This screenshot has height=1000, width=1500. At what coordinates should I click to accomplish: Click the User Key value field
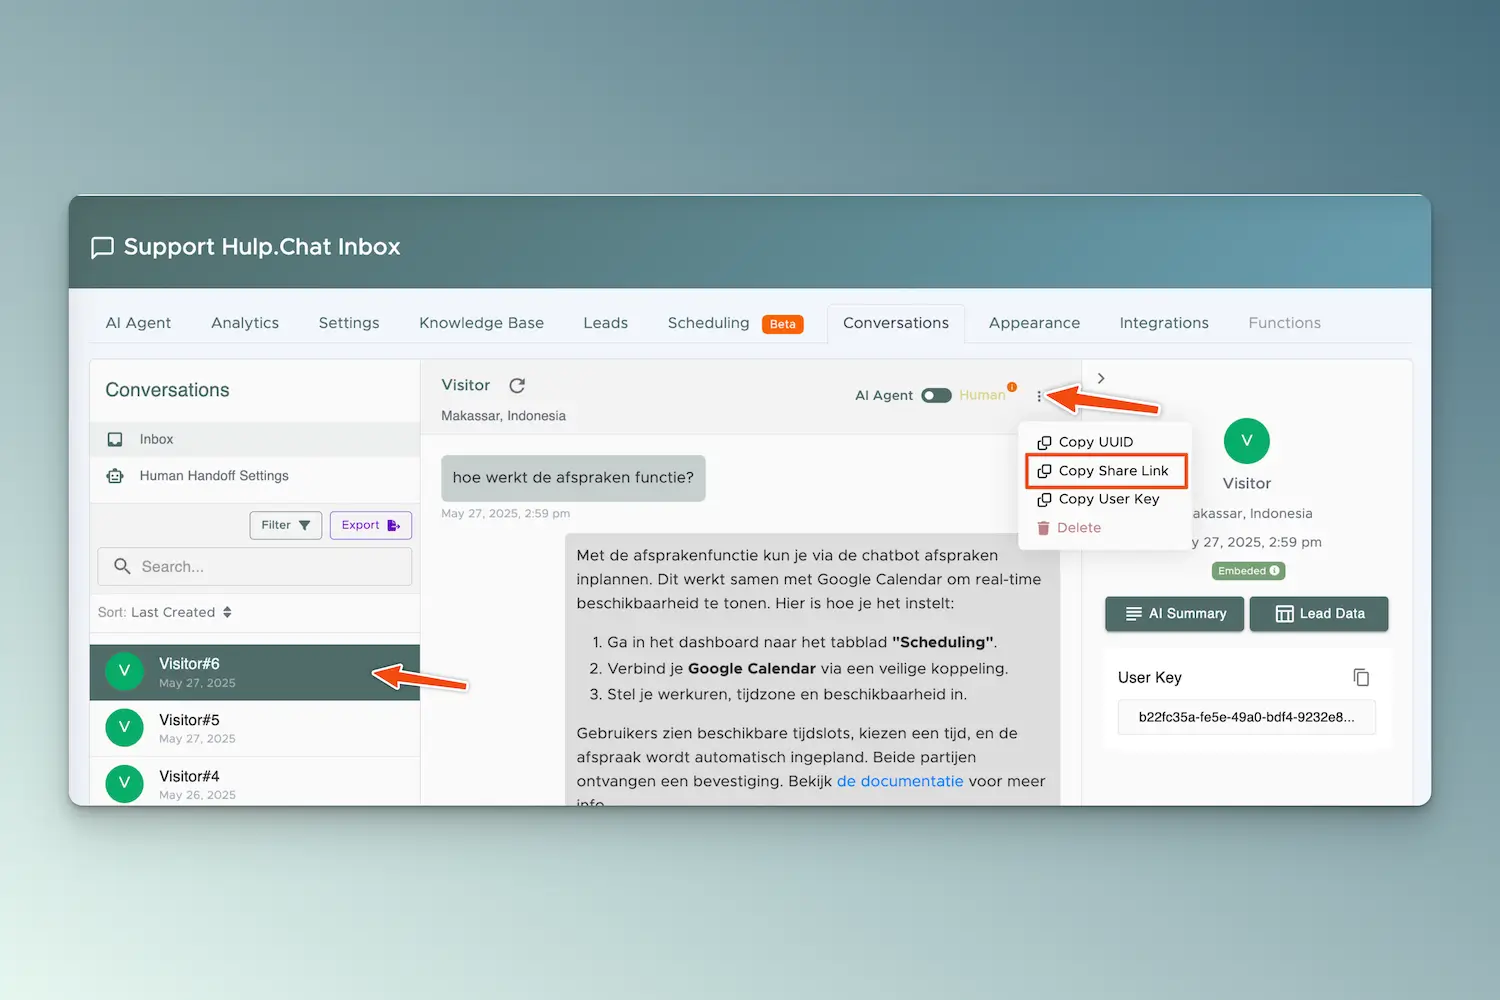point(1246,717)
